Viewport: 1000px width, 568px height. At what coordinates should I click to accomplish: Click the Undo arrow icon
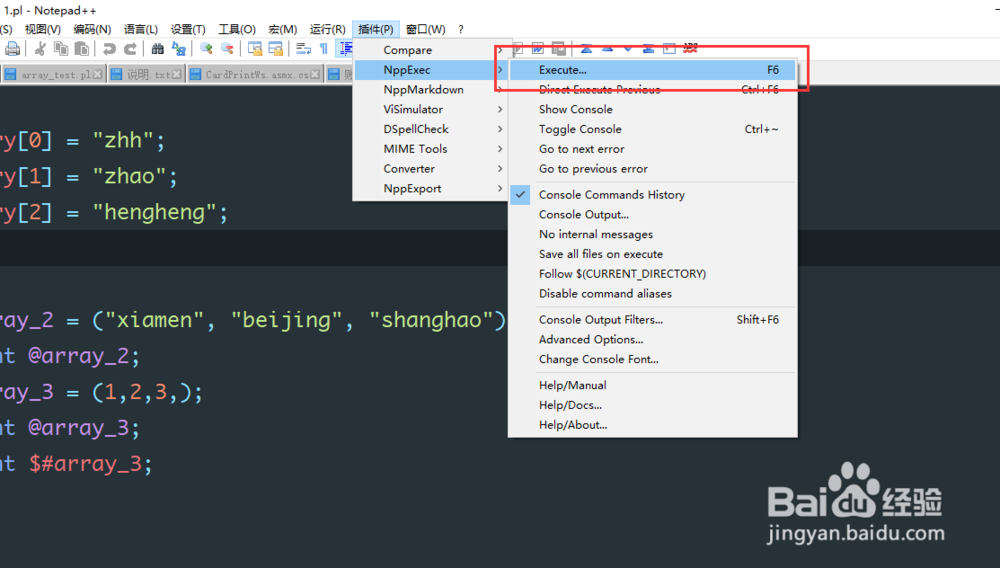pos(109,48)
